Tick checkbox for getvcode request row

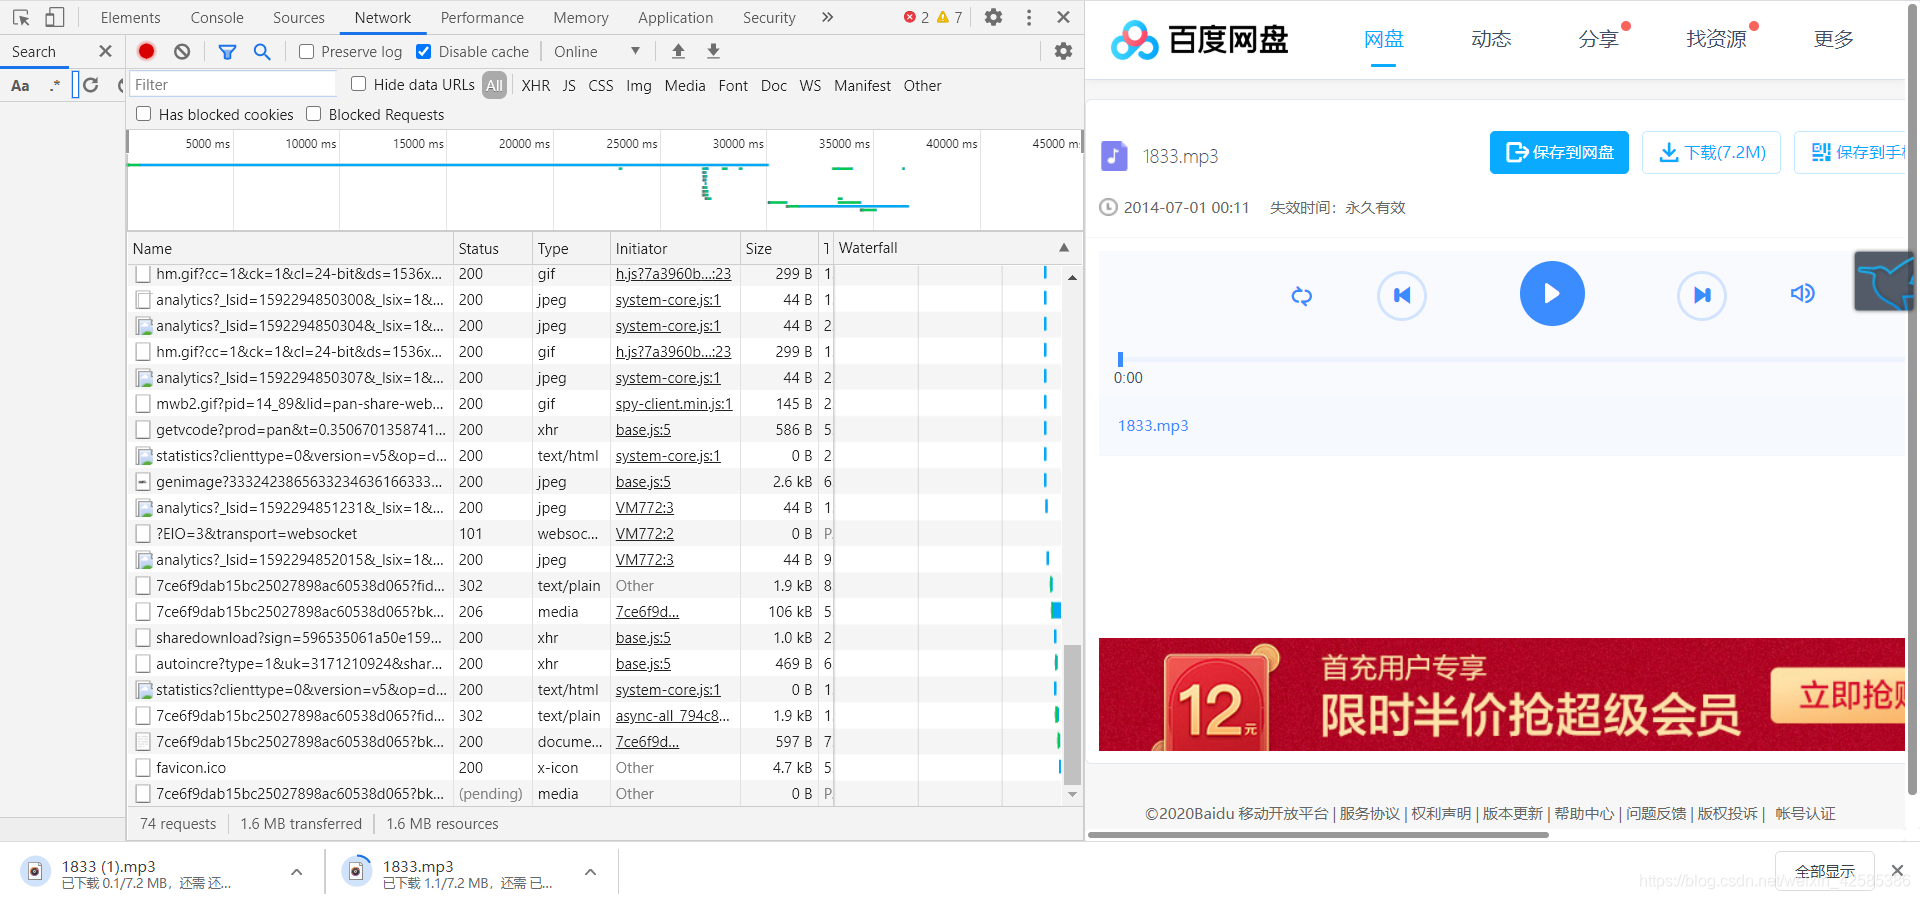point(143,430)
